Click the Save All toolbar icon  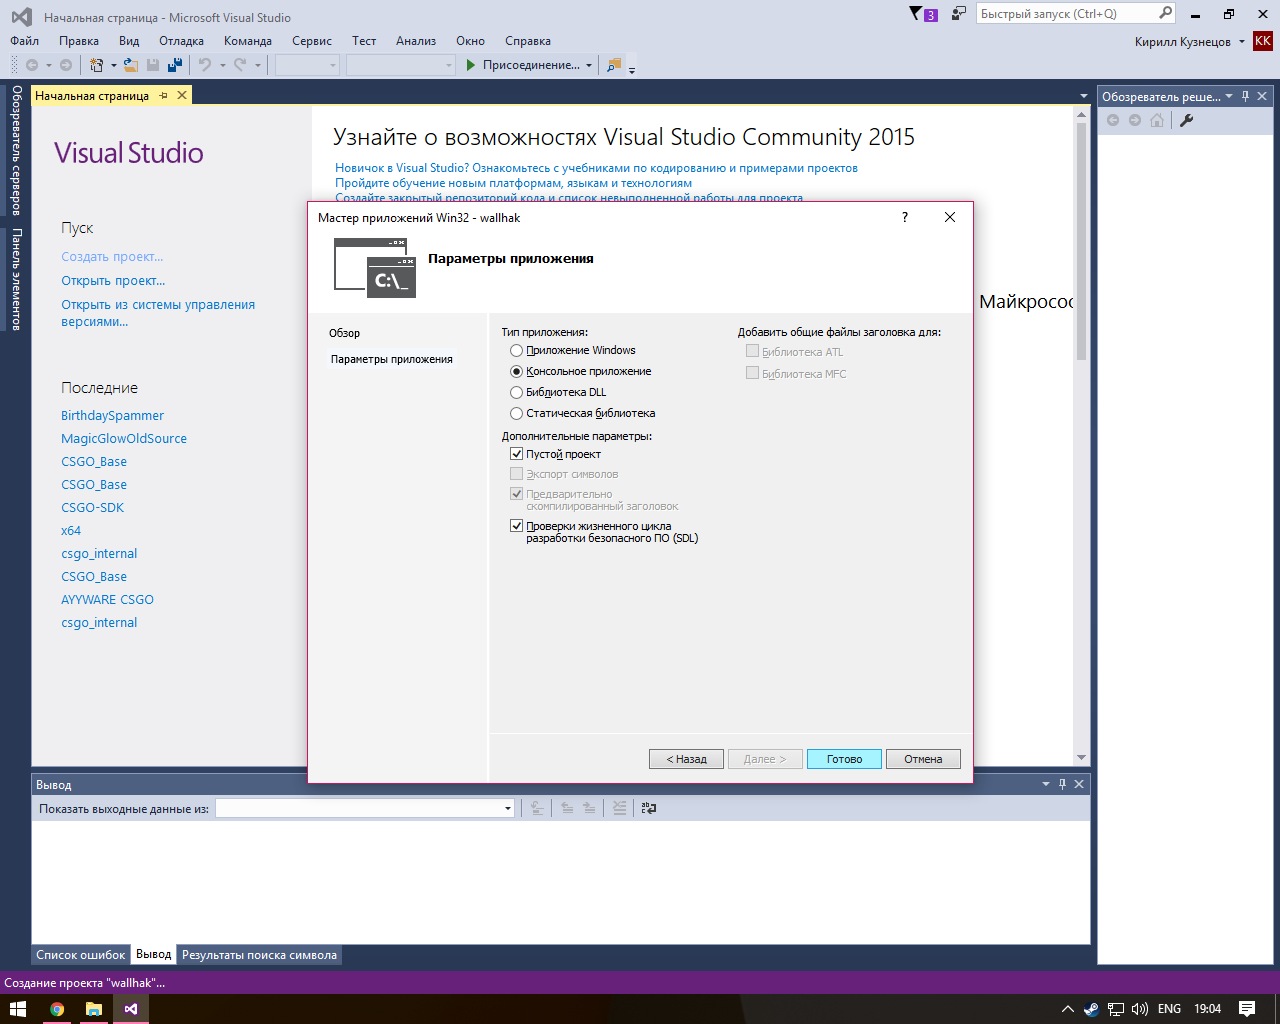tap(175, 65)
